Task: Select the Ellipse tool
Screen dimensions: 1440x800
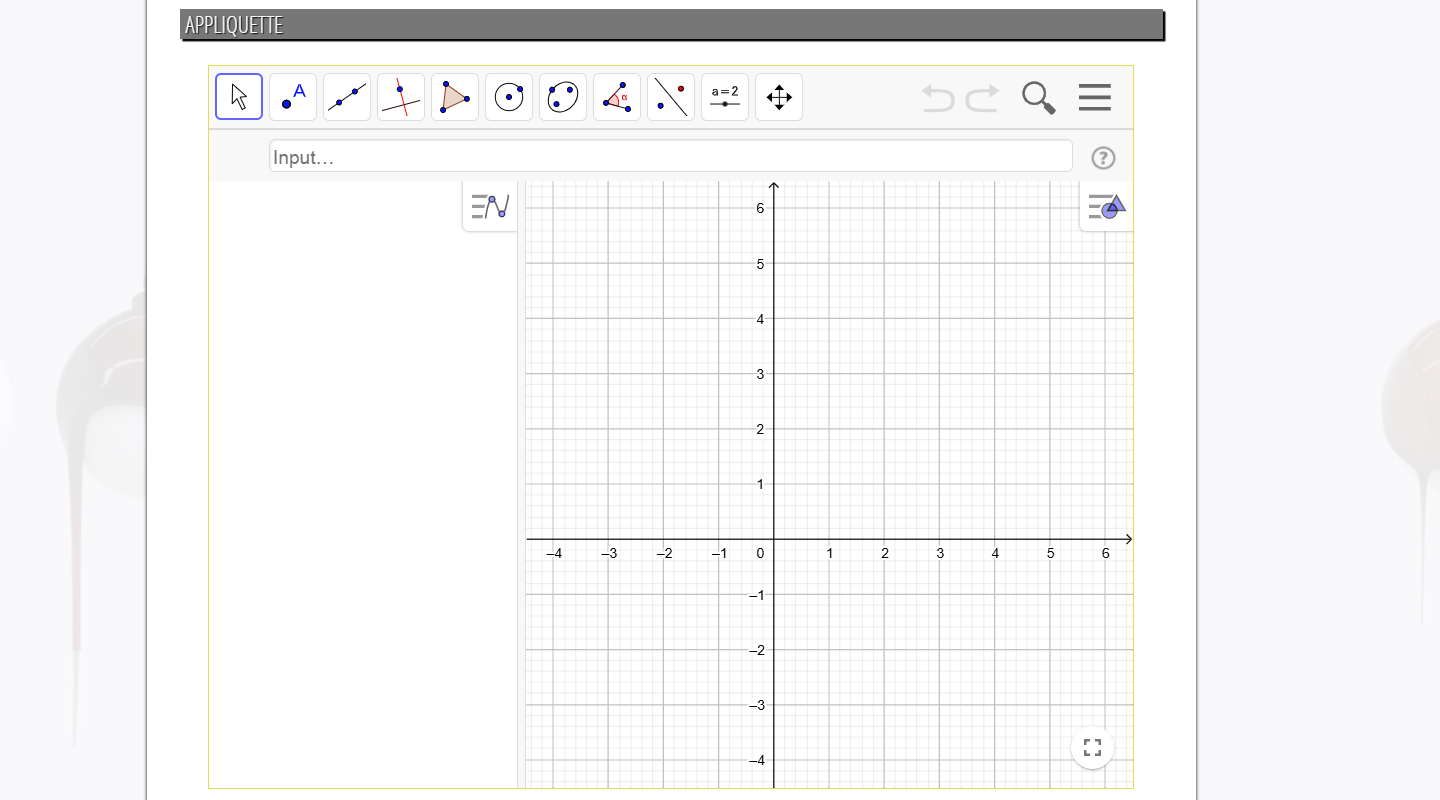Action: (563, 97)
